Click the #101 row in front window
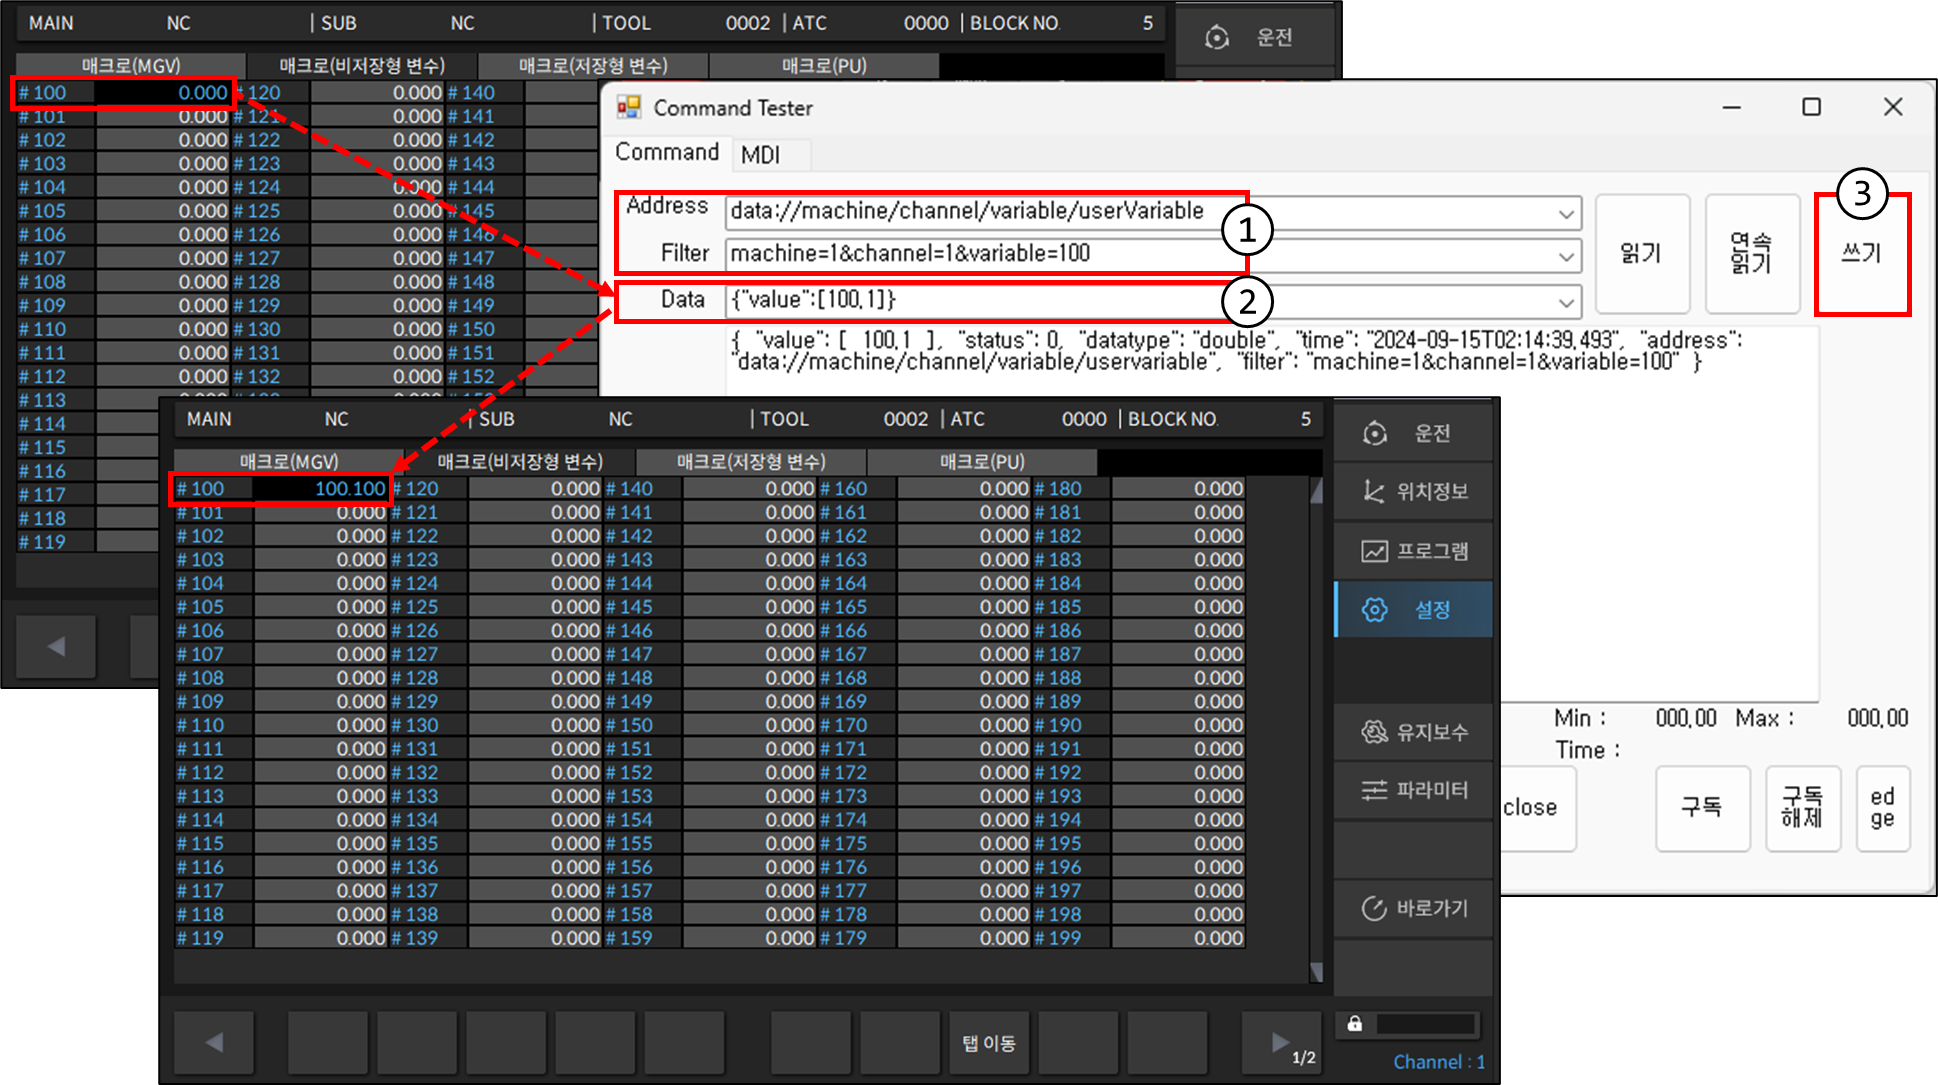 (x=281, y=512)
